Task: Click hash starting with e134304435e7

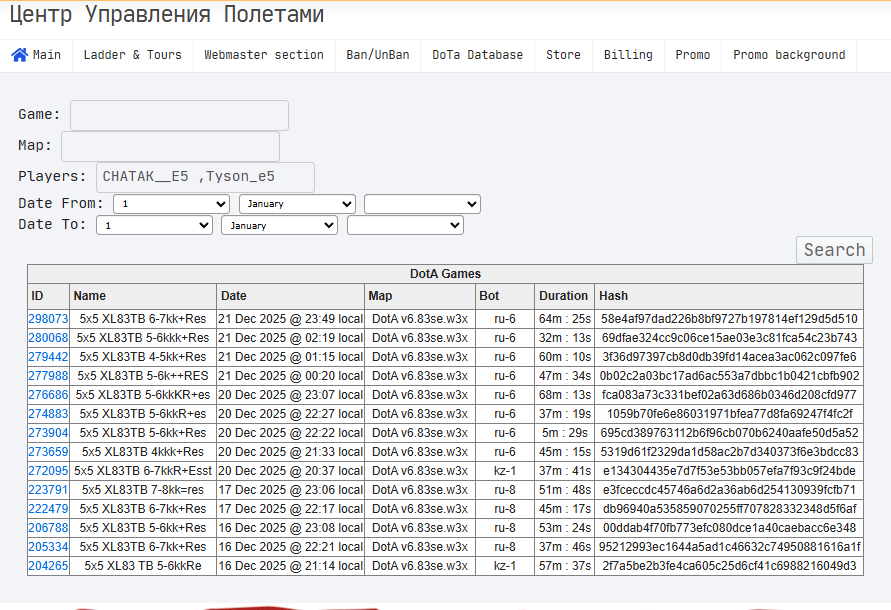Action: pyautogui.click(x=729, y=471)
